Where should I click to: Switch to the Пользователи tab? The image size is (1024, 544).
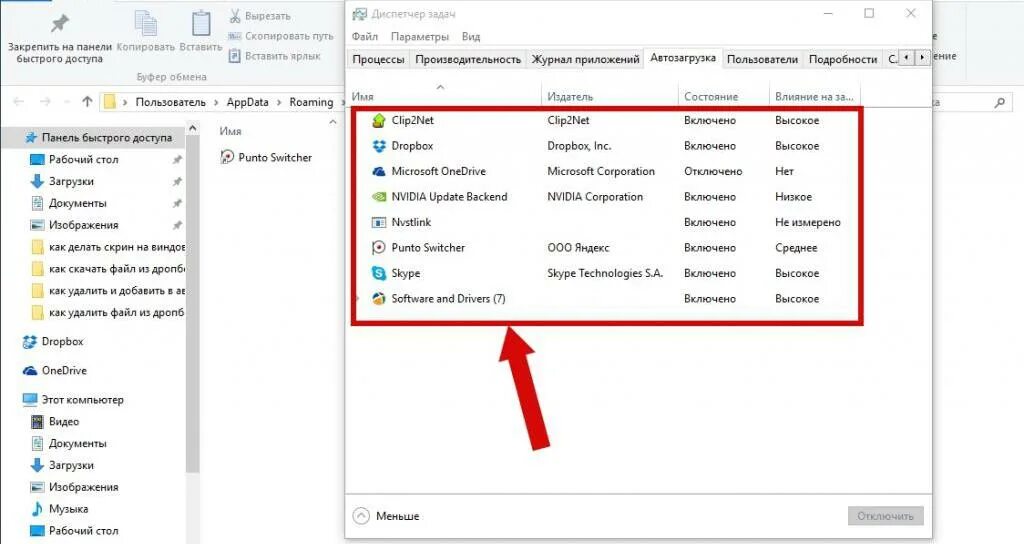click(x=762, y=59)
